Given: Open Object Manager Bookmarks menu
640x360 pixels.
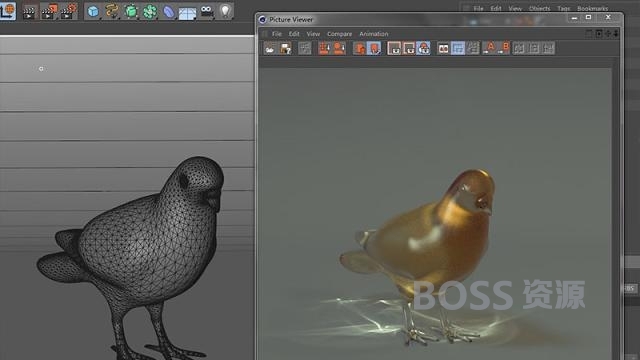Looking at the screenshot, I should [592, 8].
